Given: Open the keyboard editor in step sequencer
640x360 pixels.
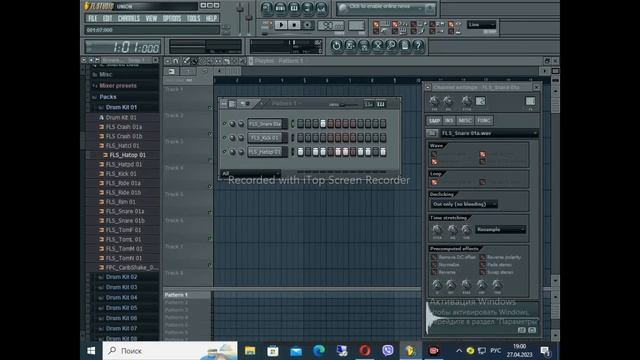Looking at the screenshot, I should pos(381,104).
